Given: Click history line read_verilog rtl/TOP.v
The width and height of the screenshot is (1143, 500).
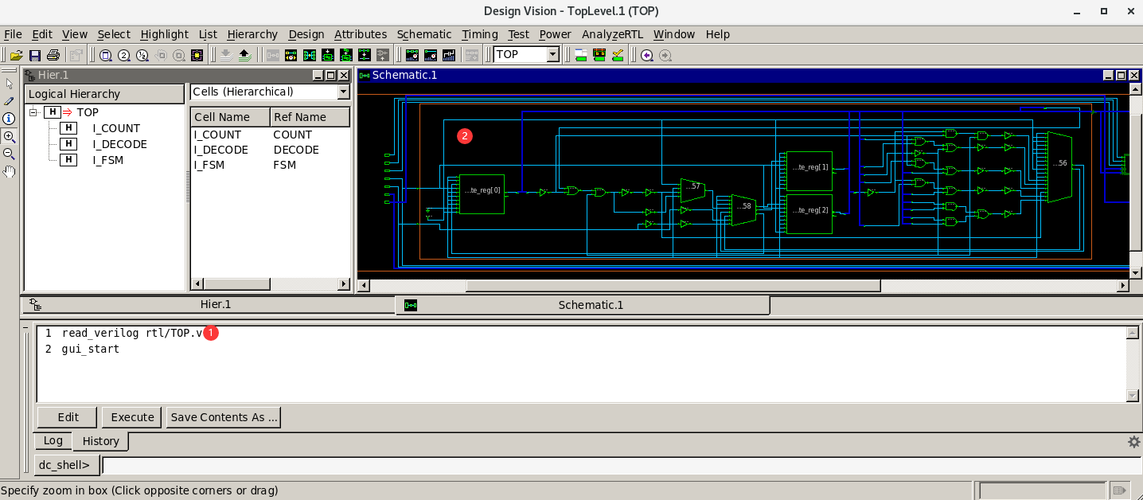Looking at the screenshot, I should [x=131, y=333].
